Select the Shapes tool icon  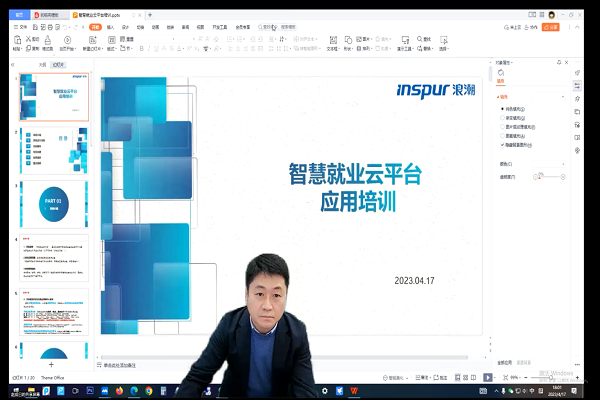coord(349,42)
